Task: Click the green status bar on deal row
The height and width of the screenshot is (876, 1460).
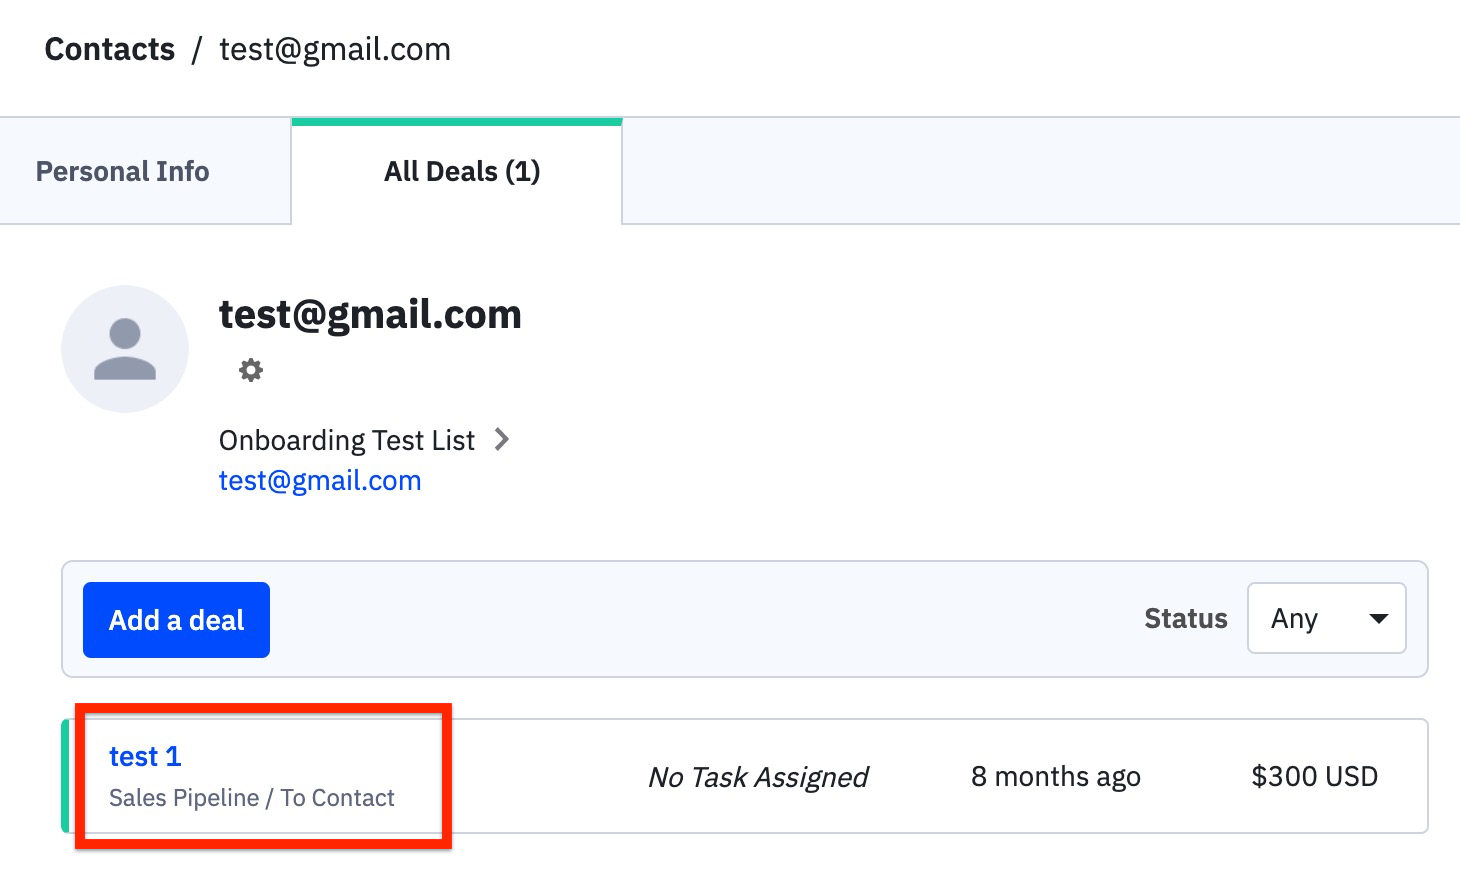Action: point(66,776)
